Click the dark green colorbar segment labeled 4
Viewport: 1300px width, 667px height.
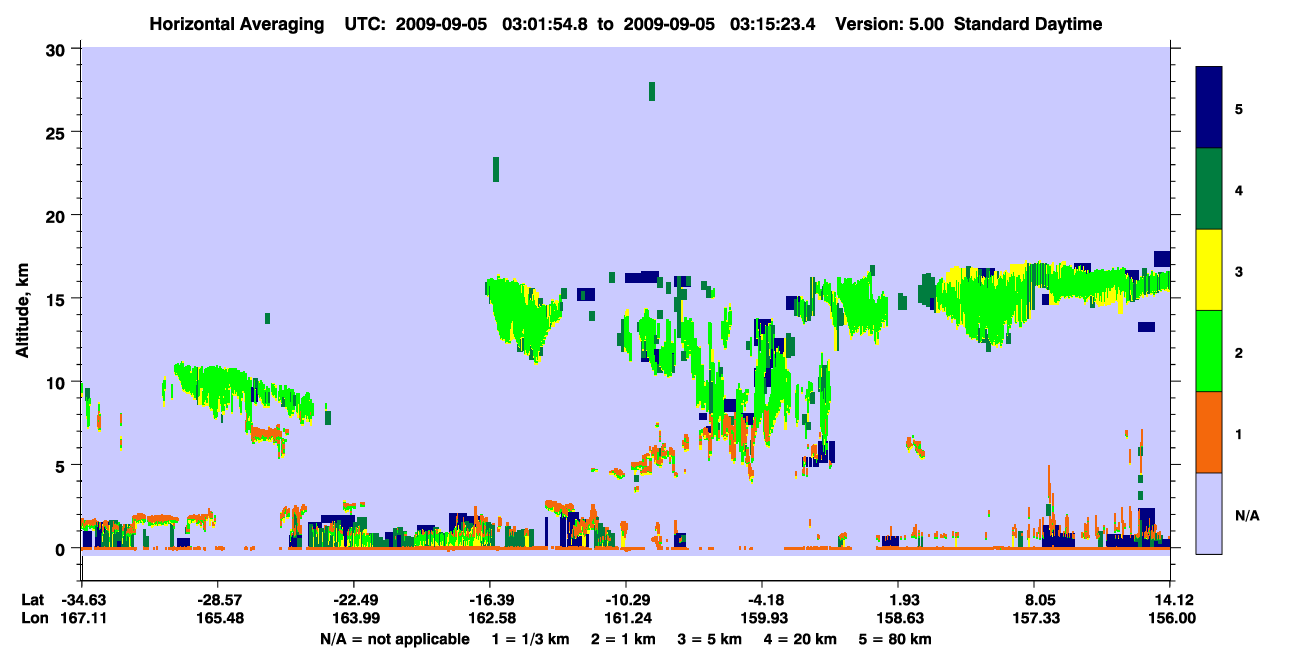[x=1209, y=189]
